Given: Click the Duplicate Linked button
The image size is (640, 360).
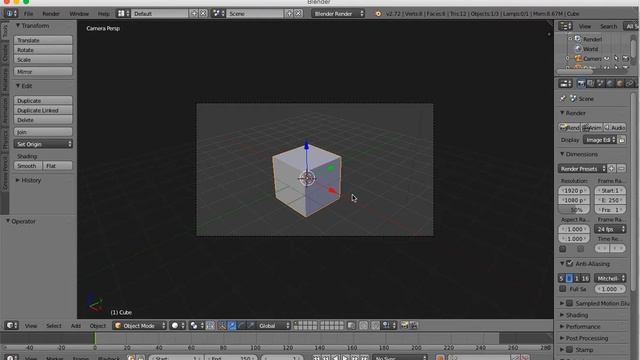Looking at the screenshot, I should click(43, 110).
